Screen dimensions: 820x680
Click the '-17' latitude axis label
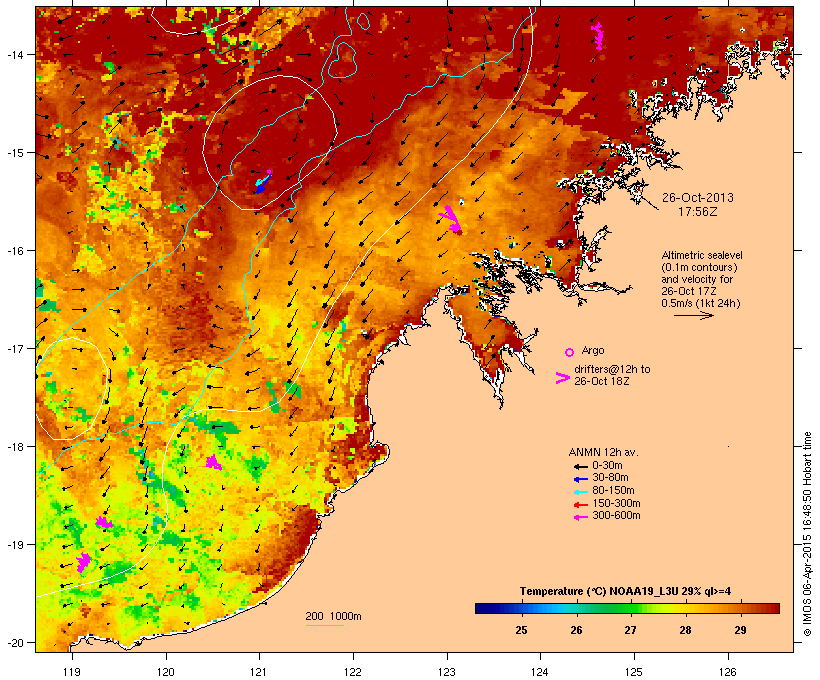[x=14, y=348]
